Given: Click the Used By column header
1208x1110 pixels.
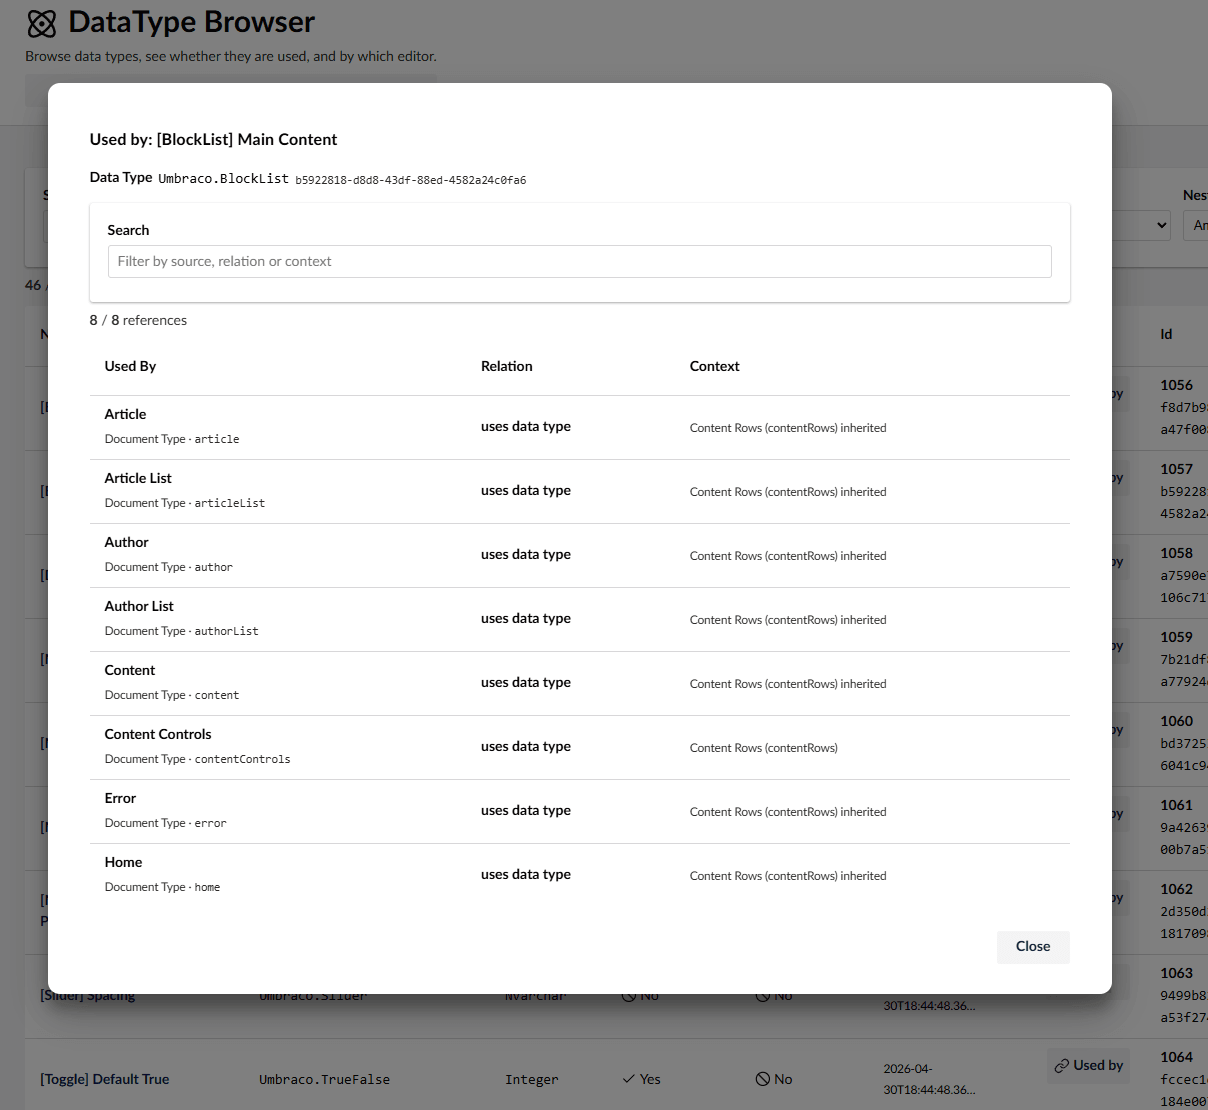Looking at the screenshot, I should coord(130,366).
